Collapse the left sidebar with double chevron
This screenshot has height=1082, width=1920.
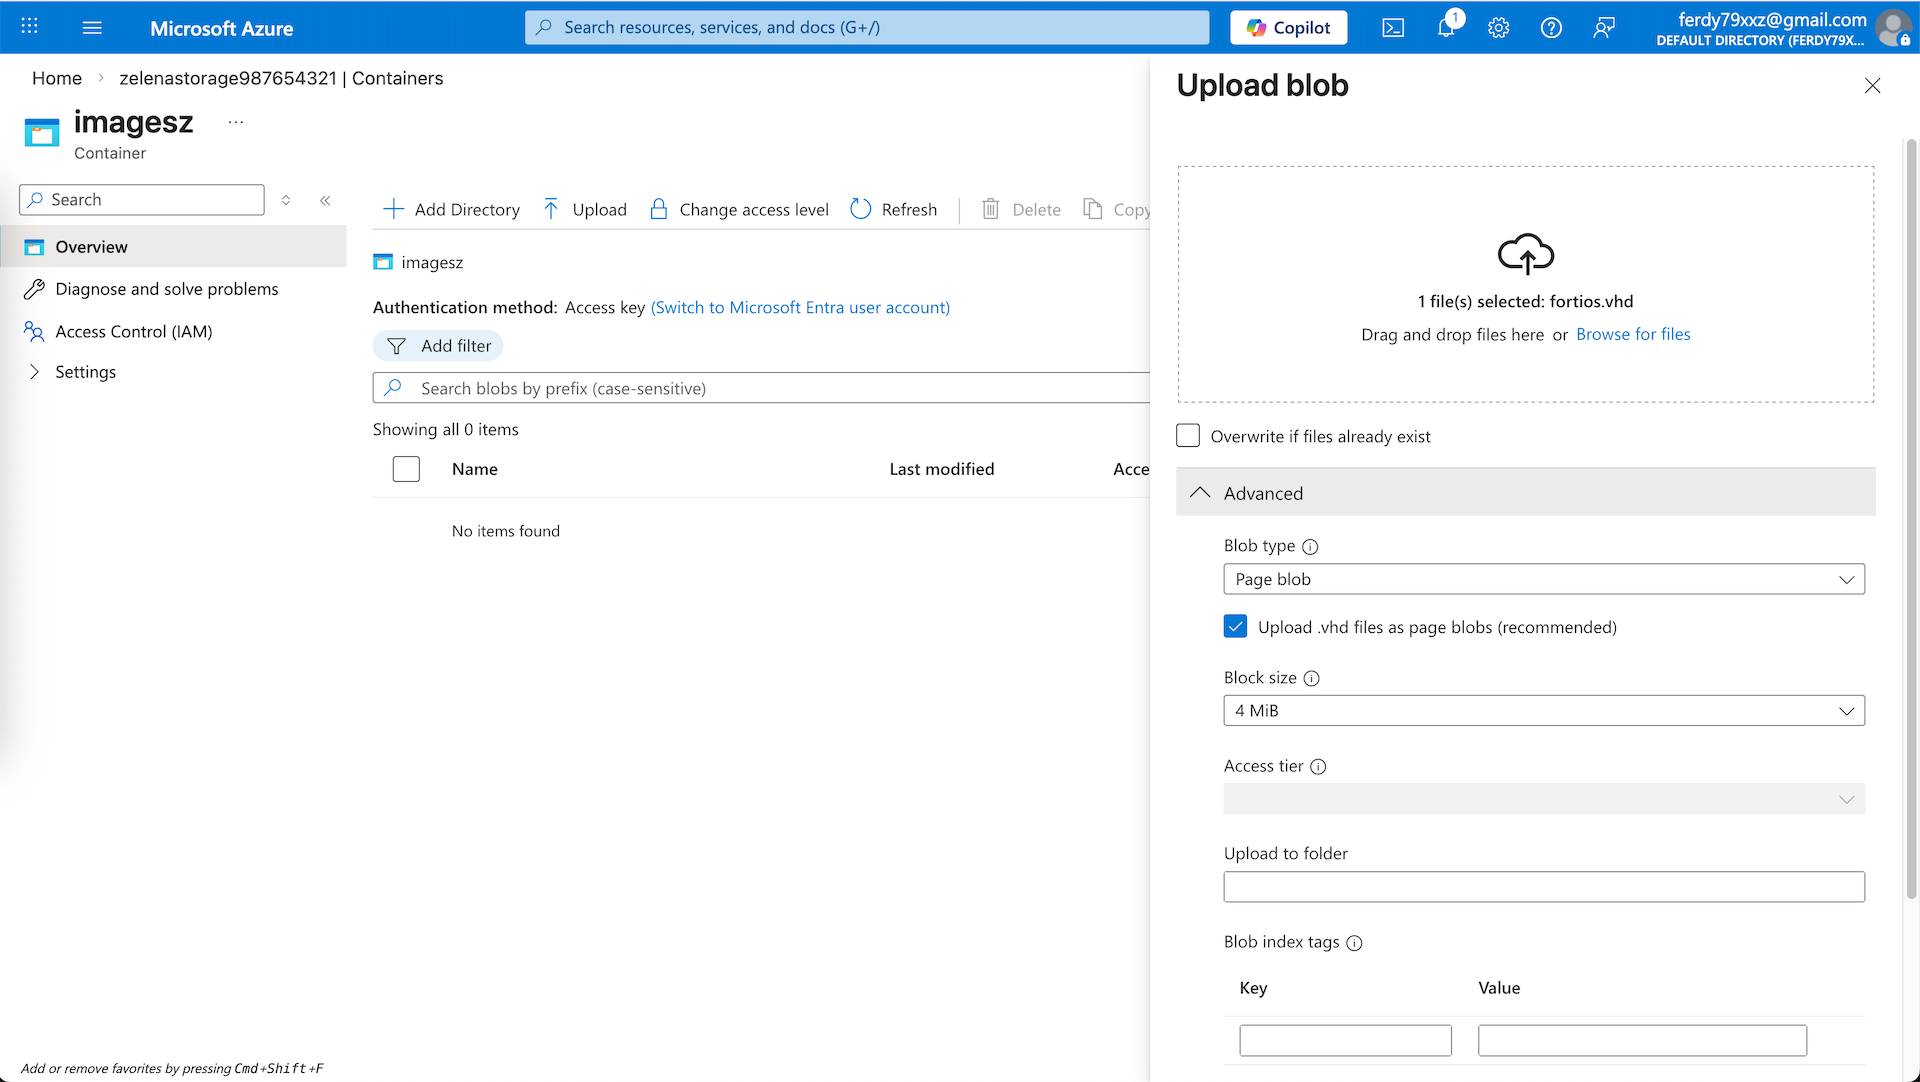point(325,200)
